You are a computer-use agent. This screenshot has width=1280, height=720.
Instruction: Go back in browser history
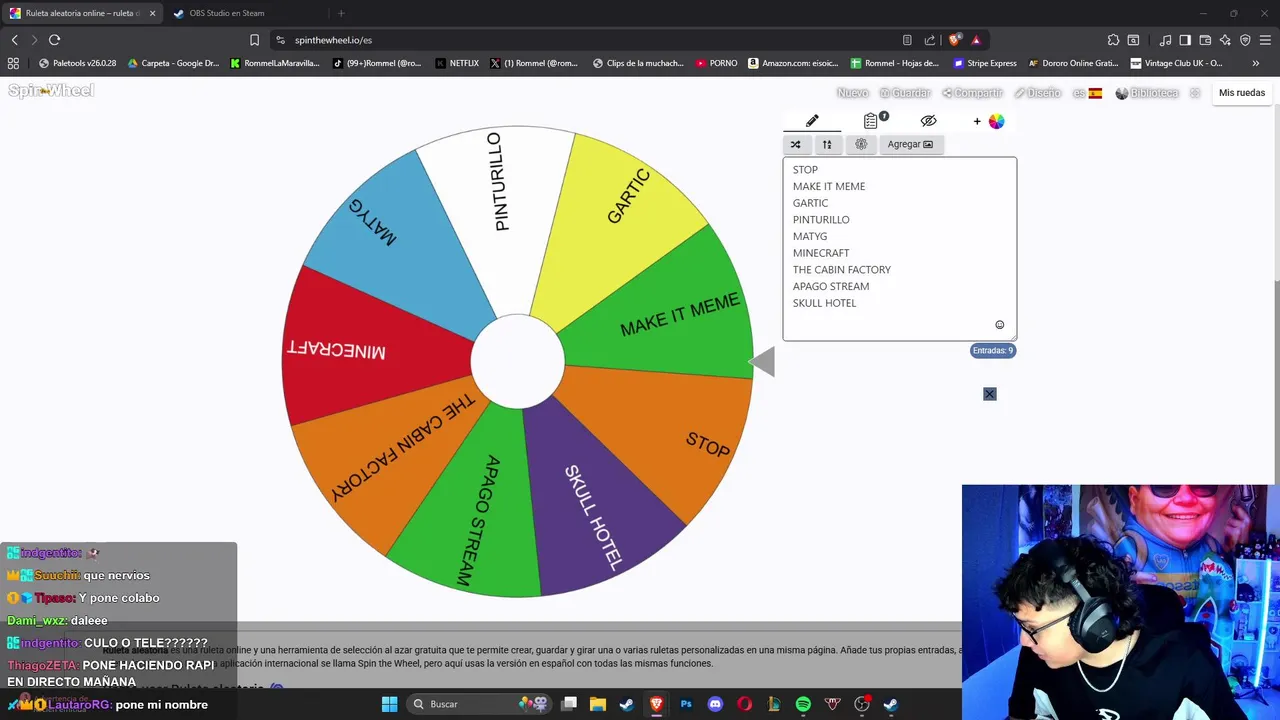click(14, 40)
